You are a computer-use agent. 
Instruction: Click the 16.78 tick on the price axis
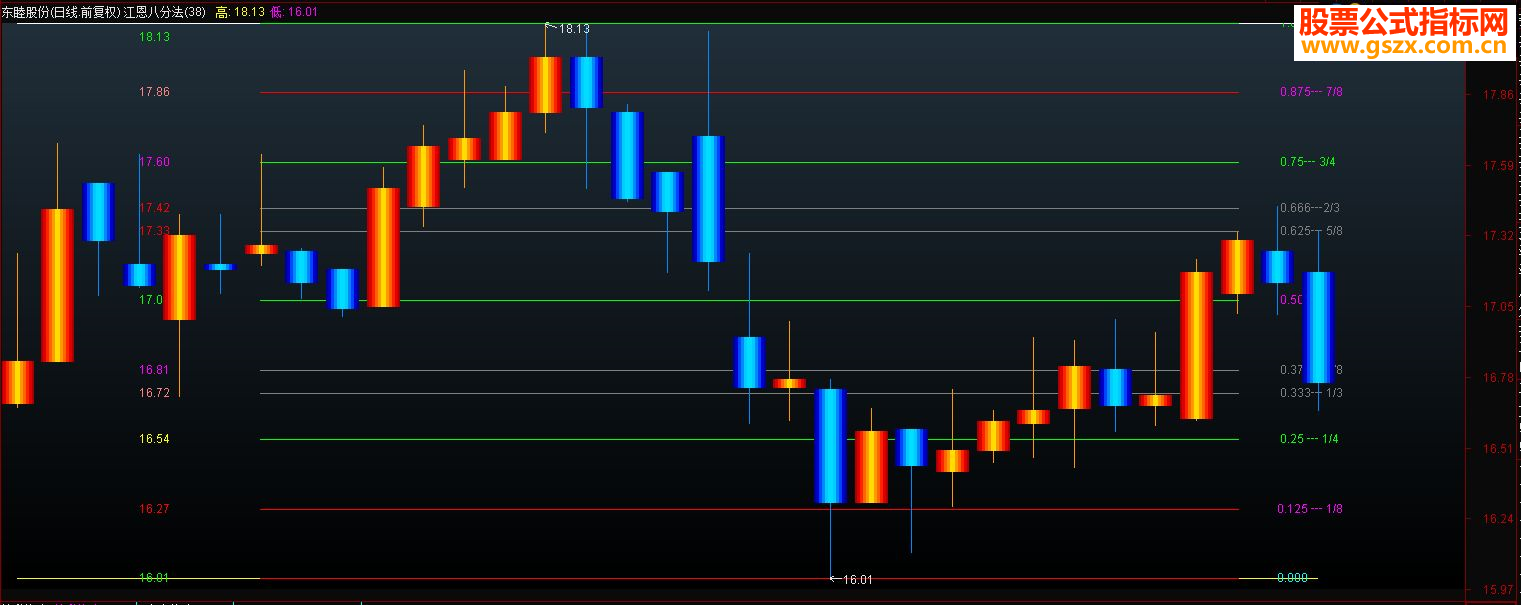tap(1499, 378)
